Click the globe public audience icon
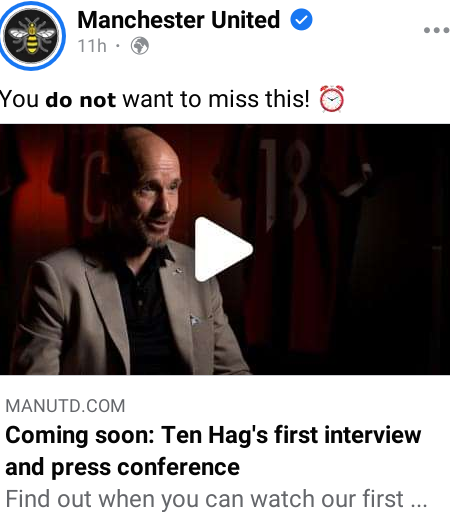 140,46
